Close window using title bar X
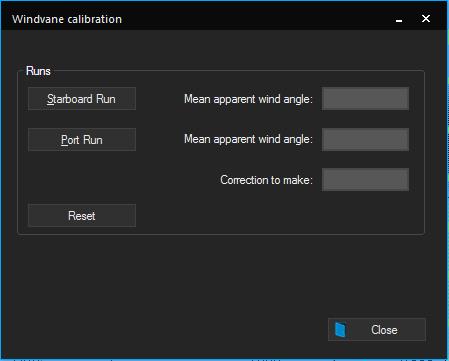Image resolution: width=449 pixels, height=361 pixels. [426, 19]
